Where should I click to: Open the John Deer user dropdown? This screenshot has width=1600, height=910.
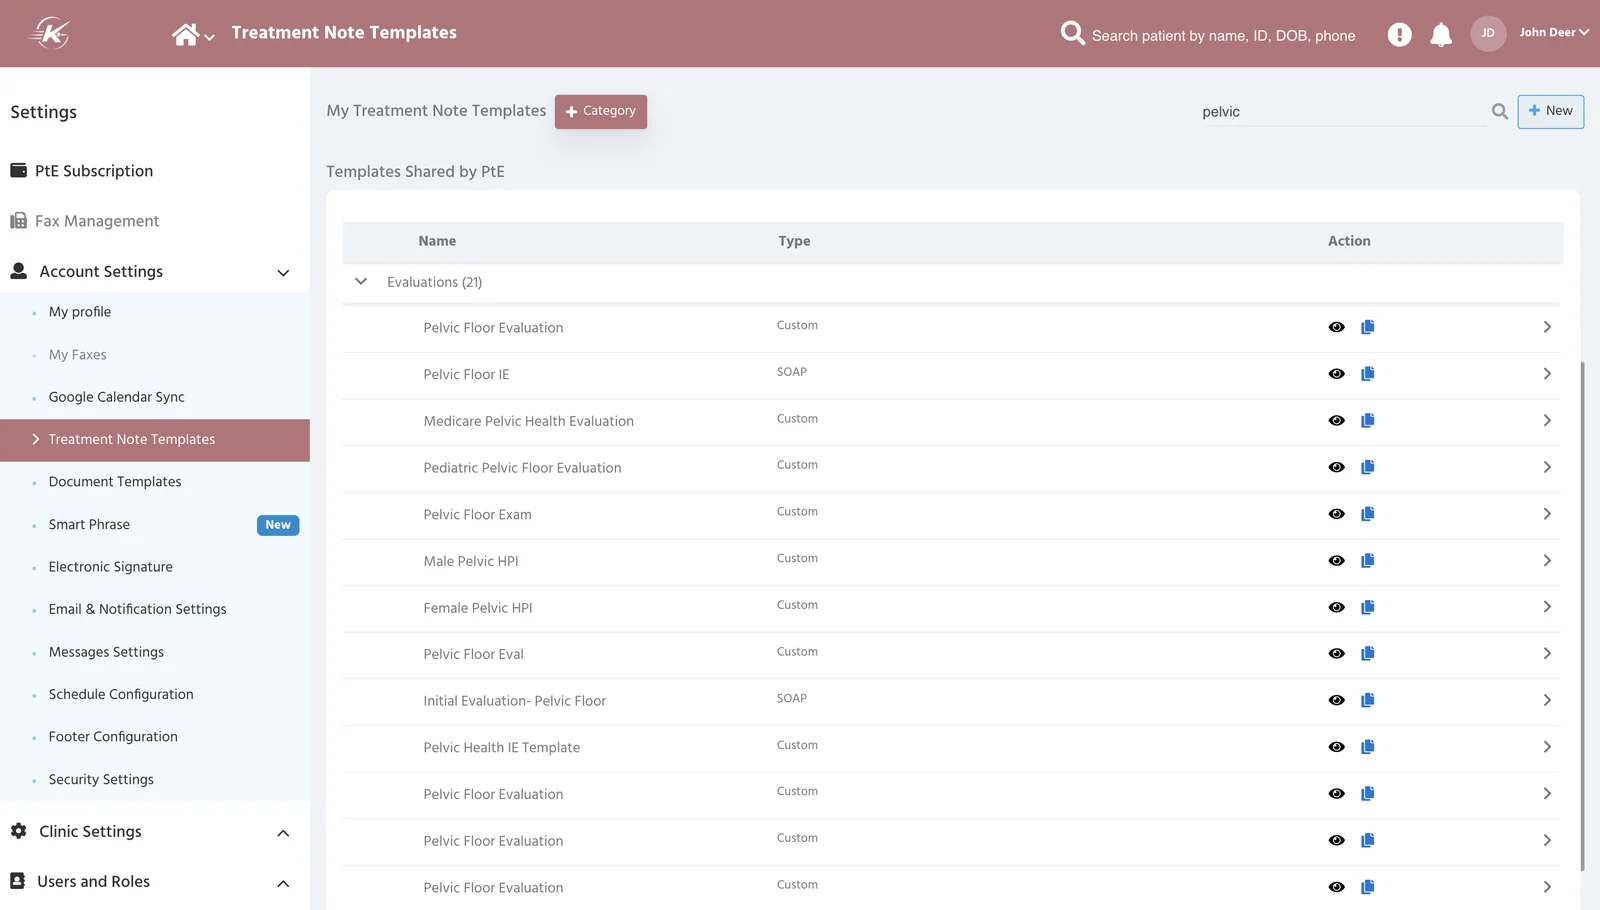tap(1554, 33)
